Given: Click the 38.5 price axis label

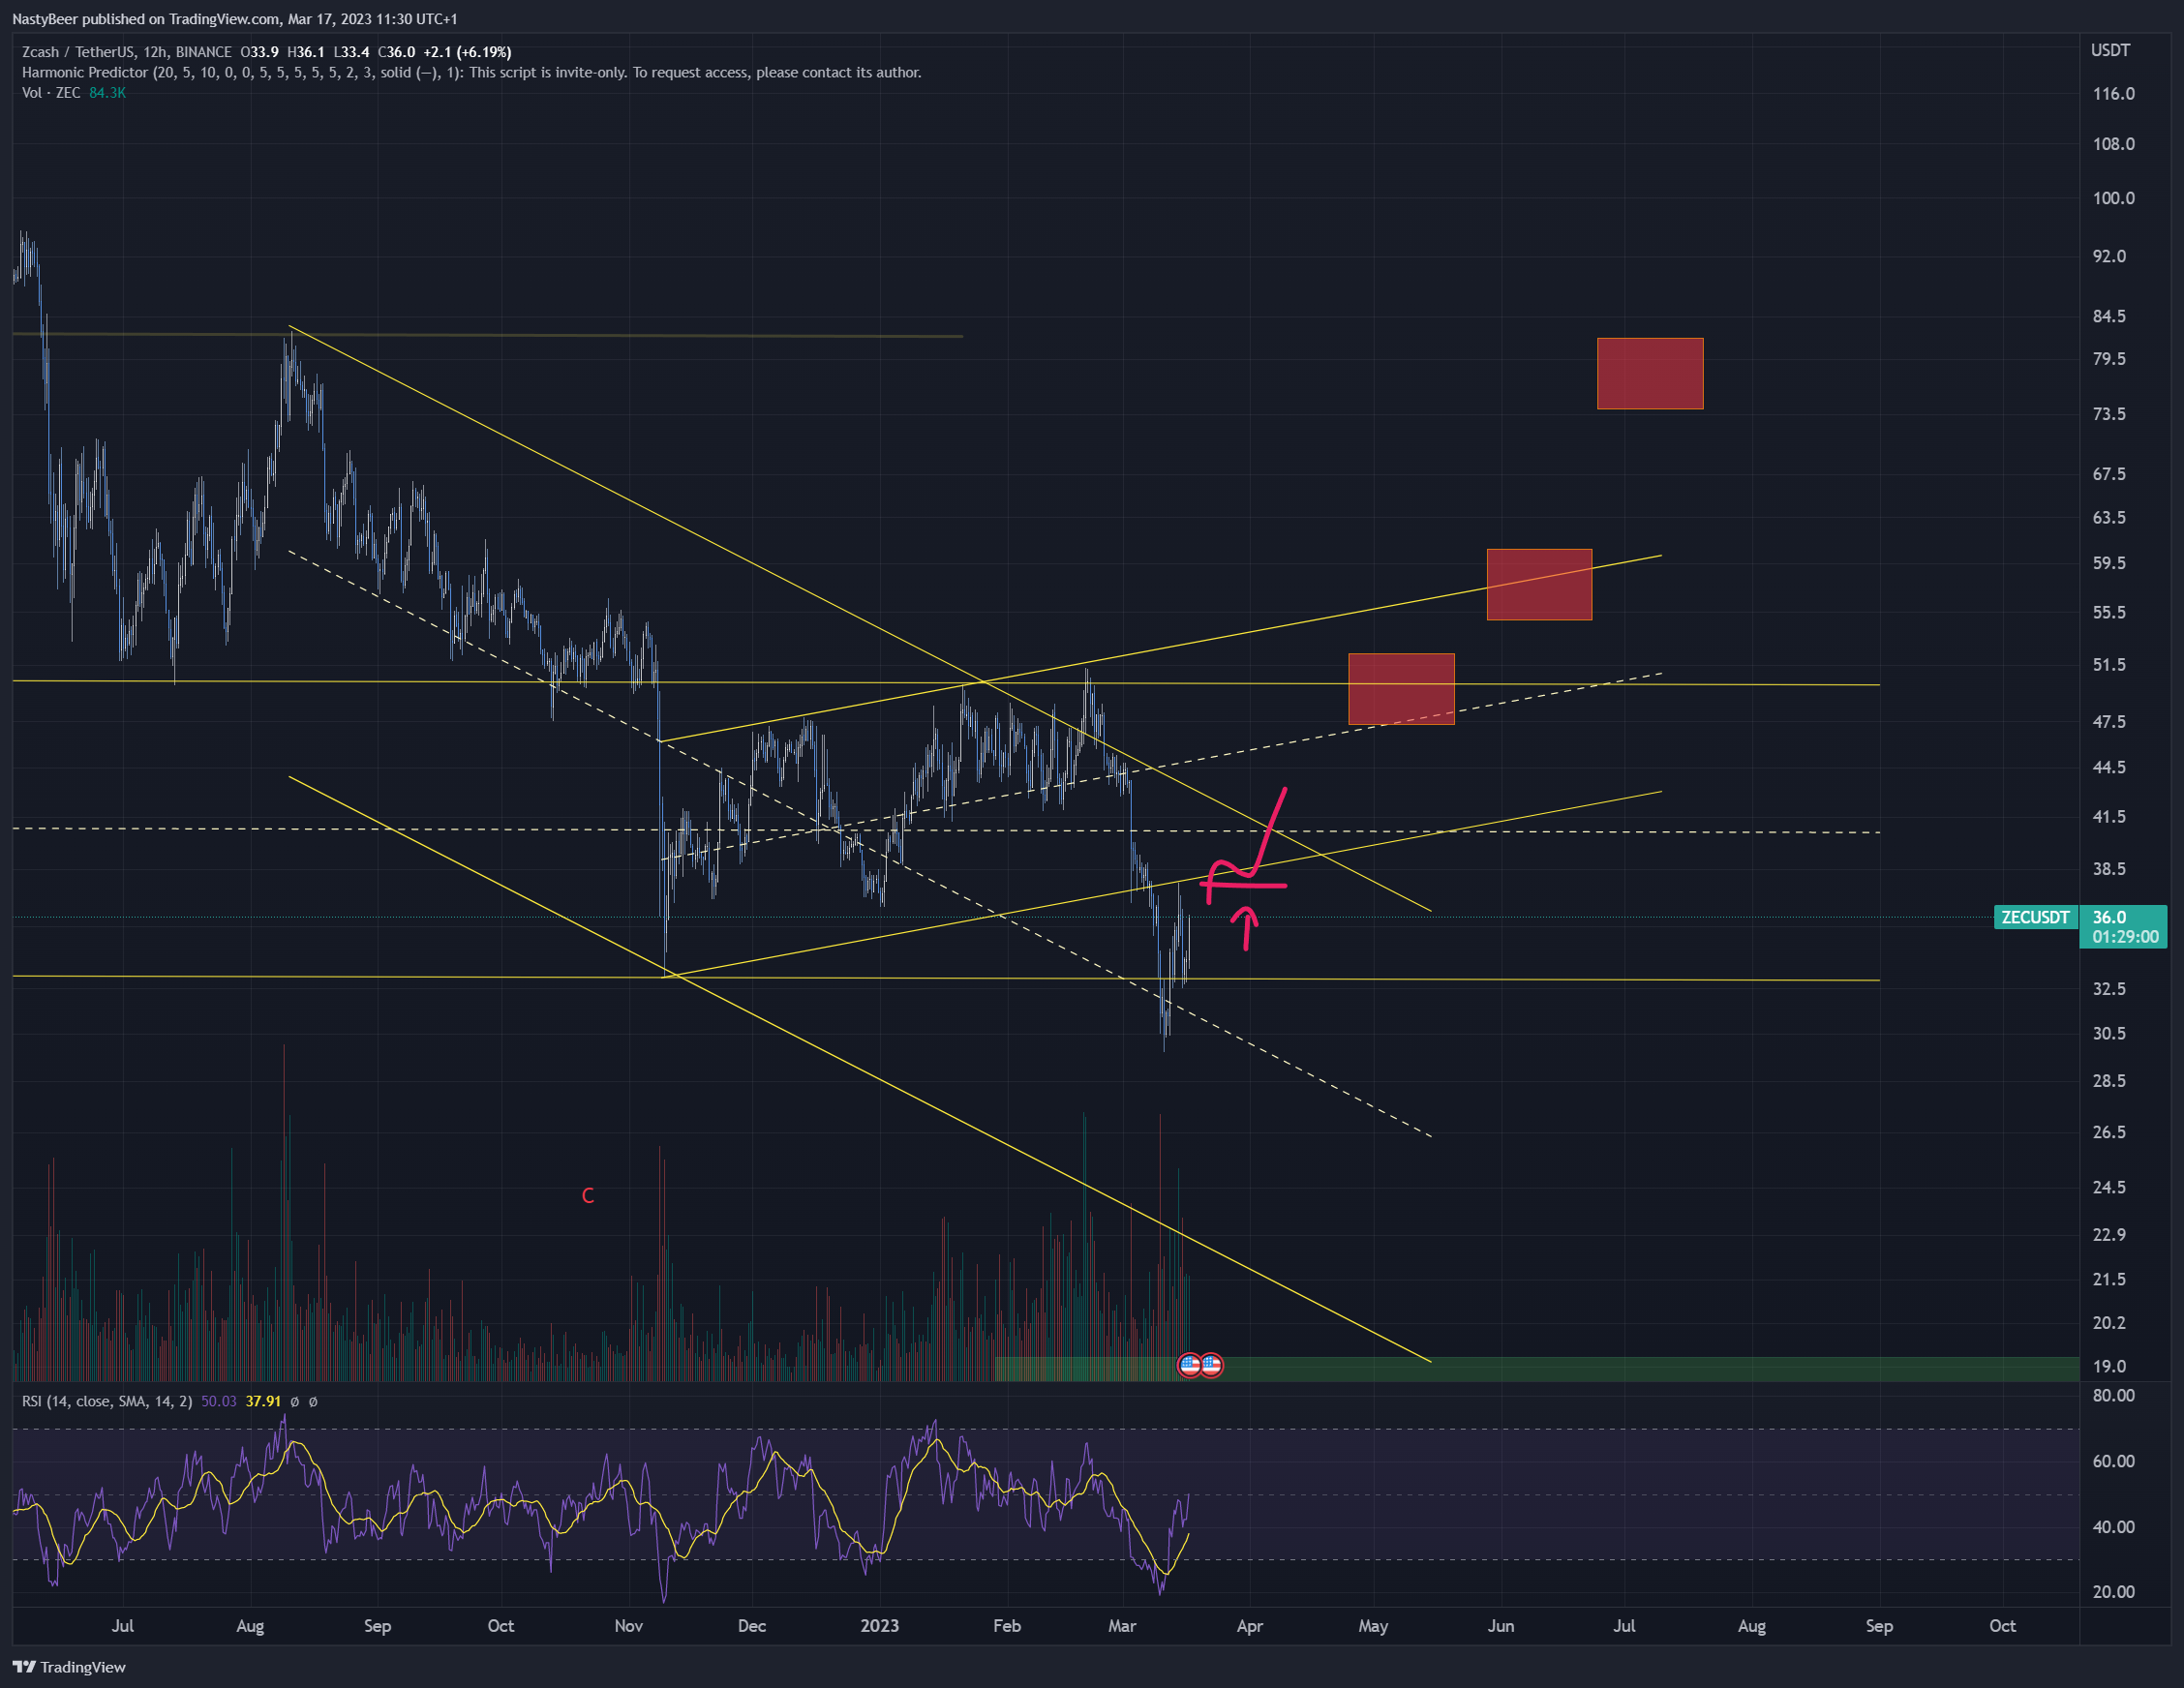Looking at the screenshot, I should coord(2109,869).
